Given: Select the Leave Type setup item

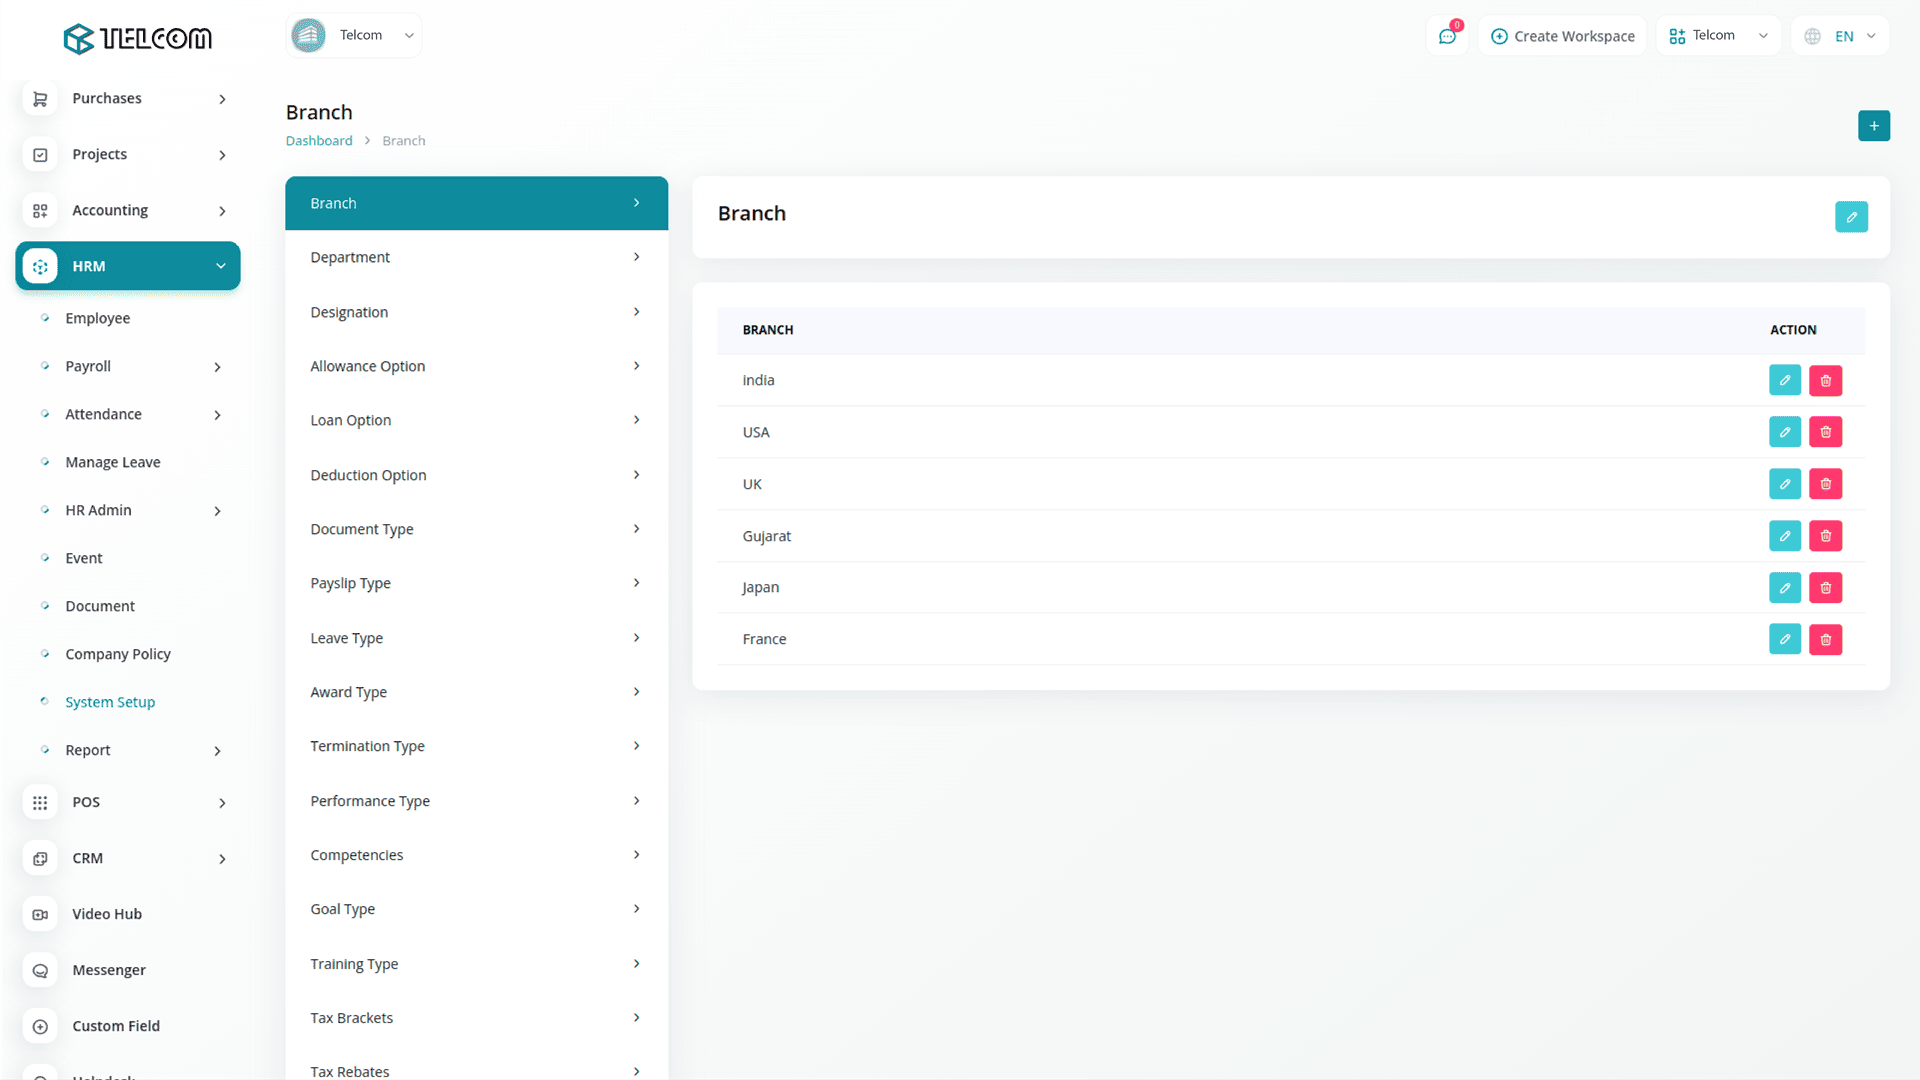Looking at the screenshot, I should [x=476, y=638].
